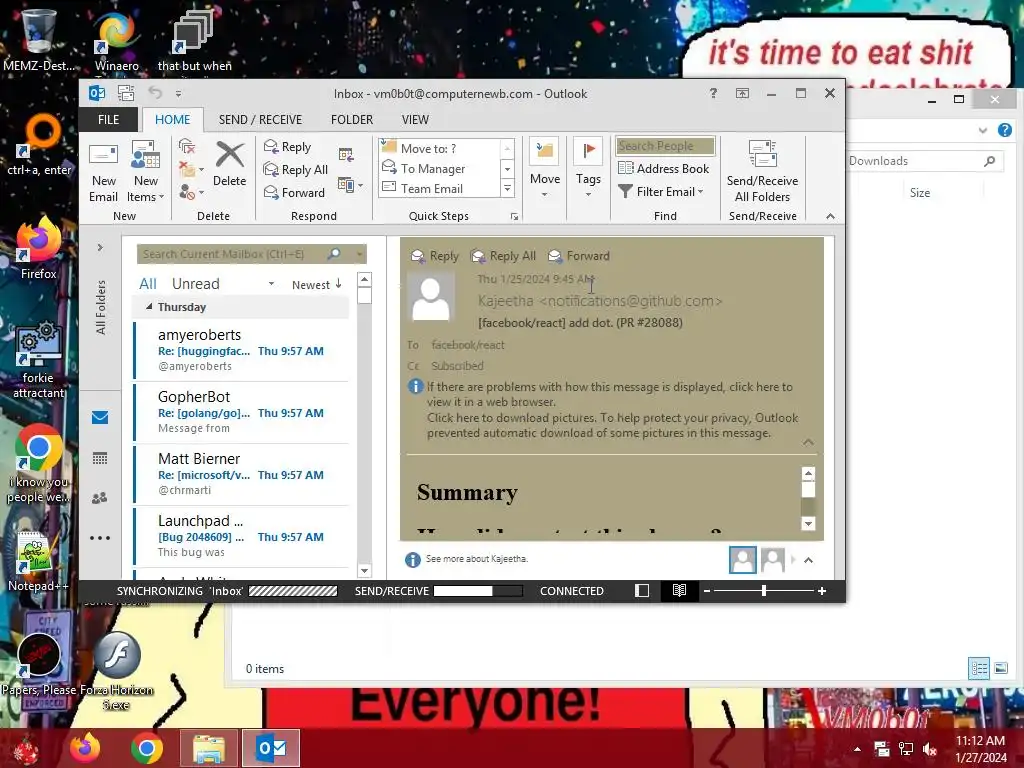
Task: Open the Tags flag menu
Action: pos(588,170)
